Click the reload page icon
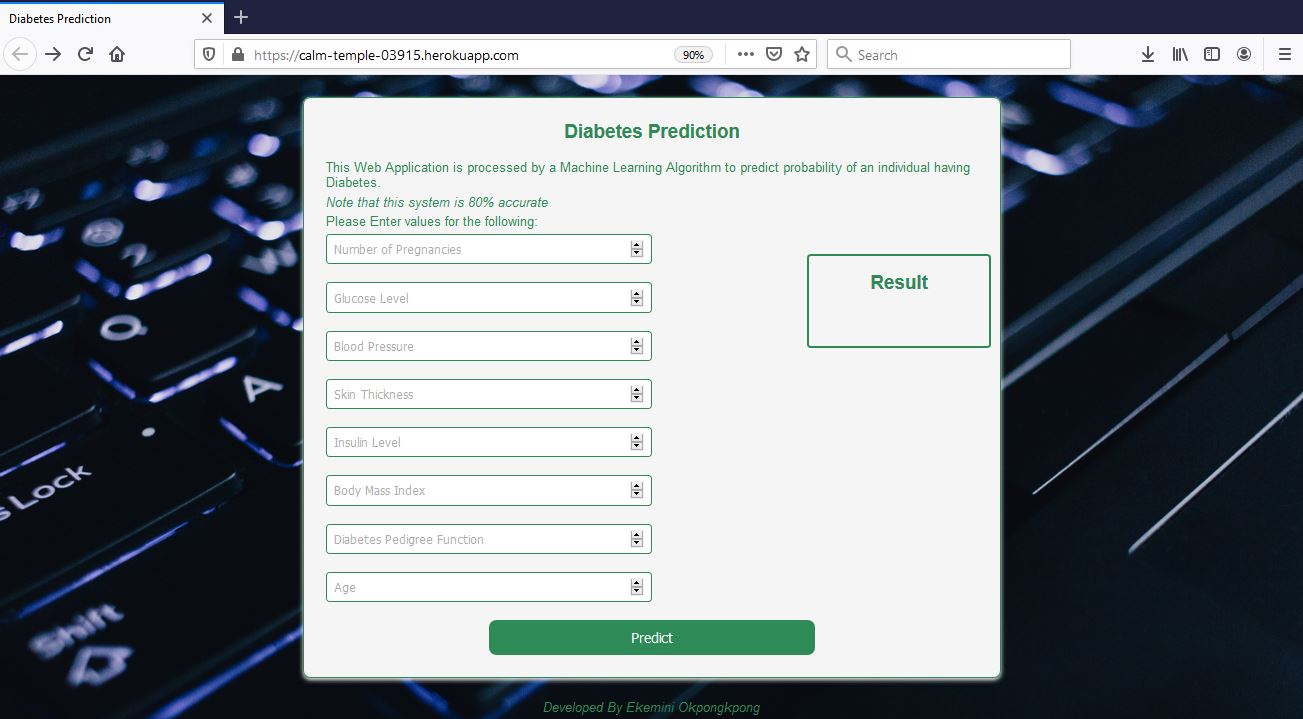This screenshot has width=1303, height=719. (x=85, y=54)
